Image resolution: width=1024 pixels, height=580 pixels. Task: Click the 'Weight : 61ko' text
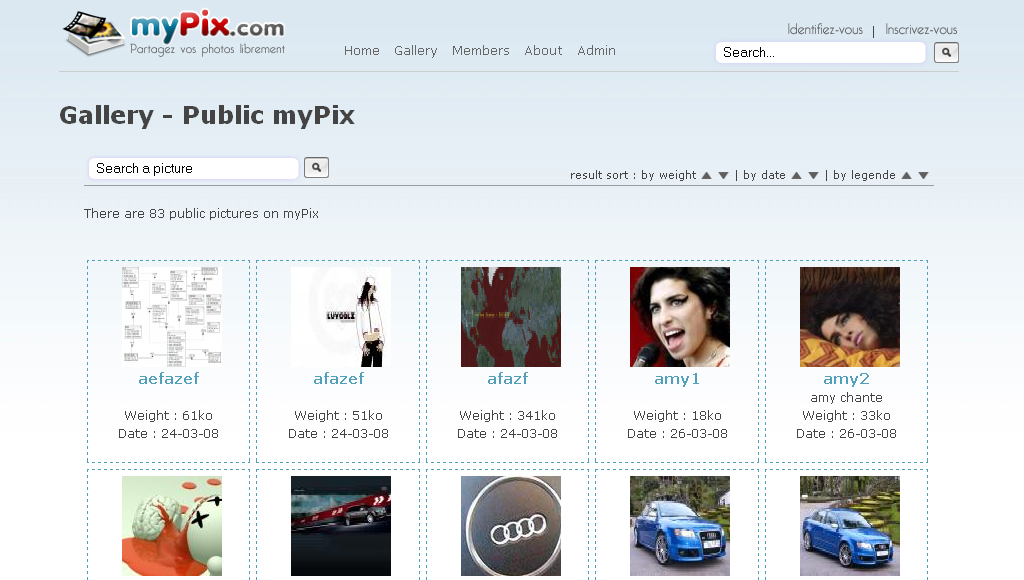tap(168, 415)
